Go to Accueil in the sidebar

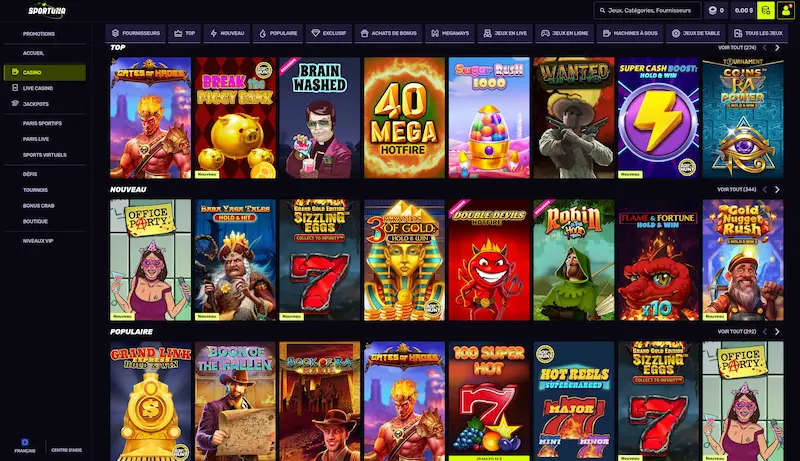(x=33, y=53)
